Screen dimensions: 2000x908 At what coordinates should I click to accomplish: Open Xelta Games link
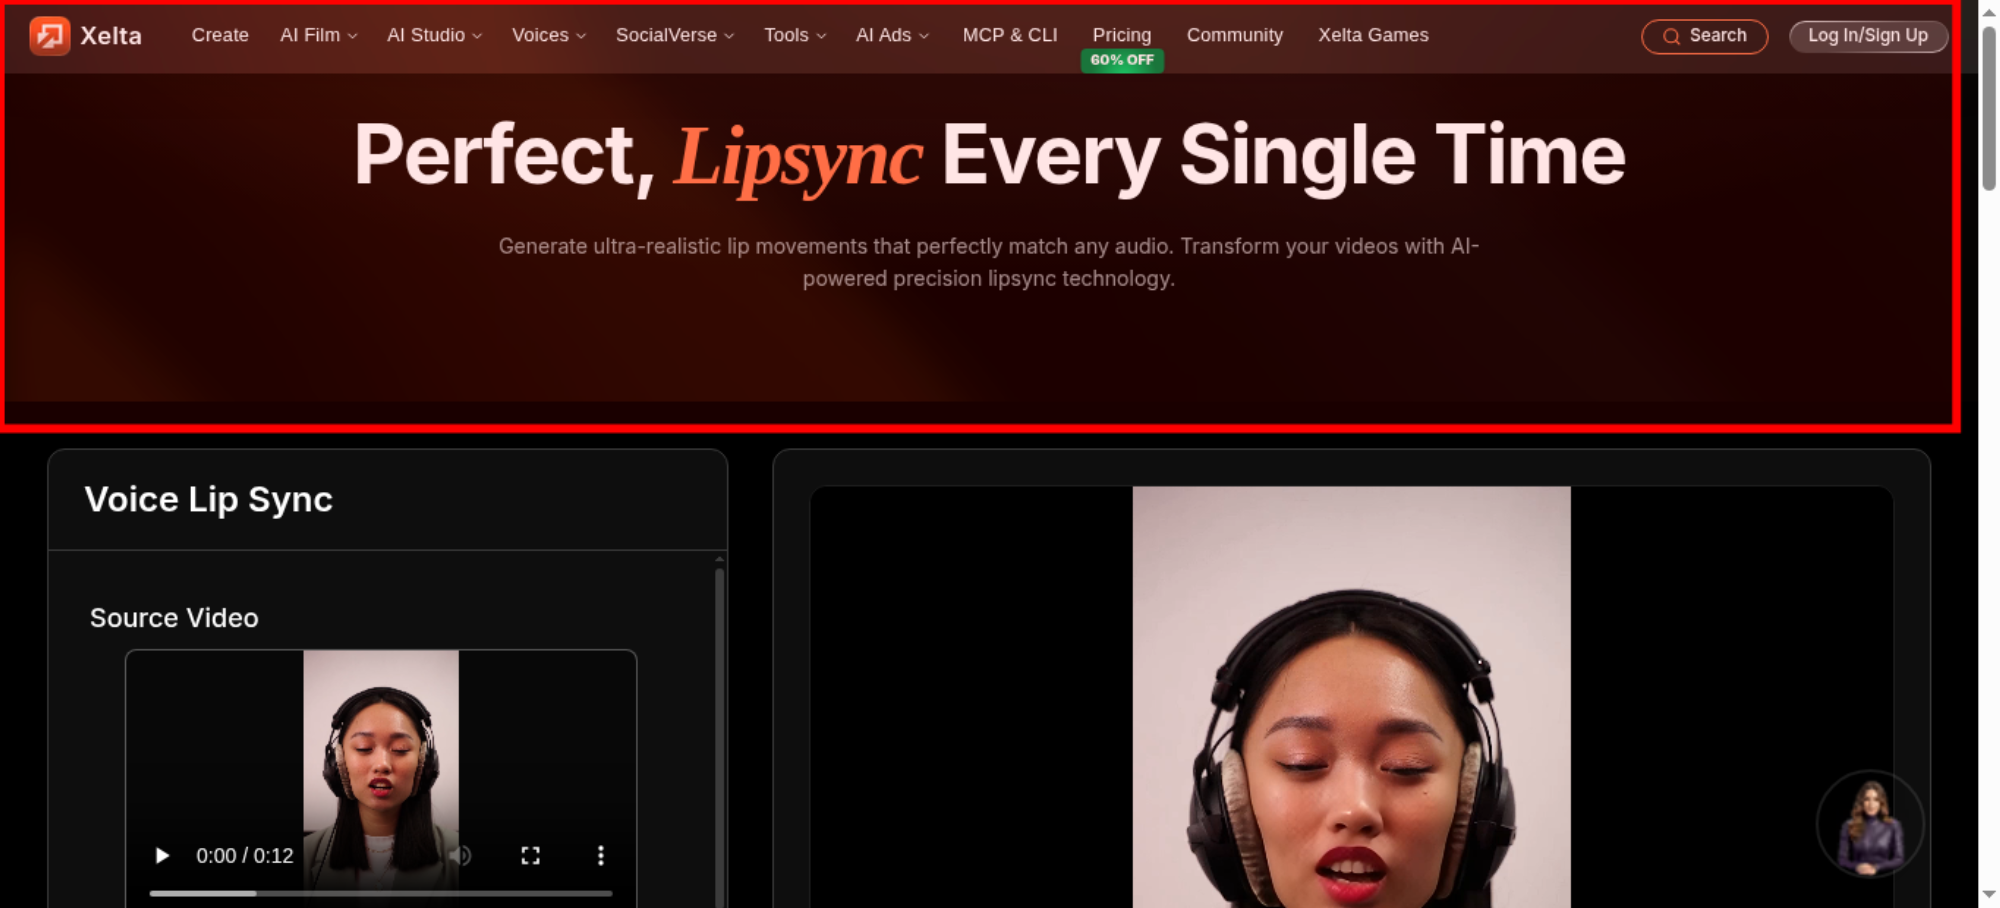[x=1373, y=35]
